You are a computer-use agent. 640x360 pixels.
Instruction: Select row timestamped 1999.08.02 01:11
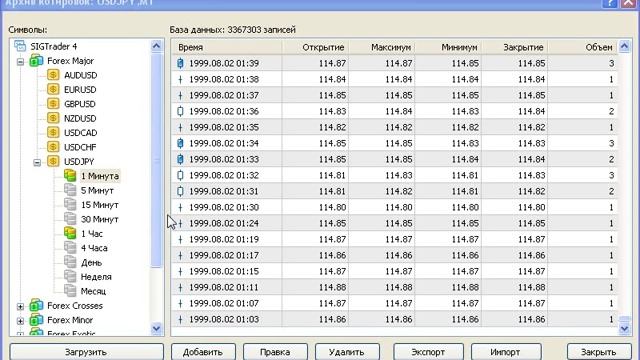[x=394, y=287]
